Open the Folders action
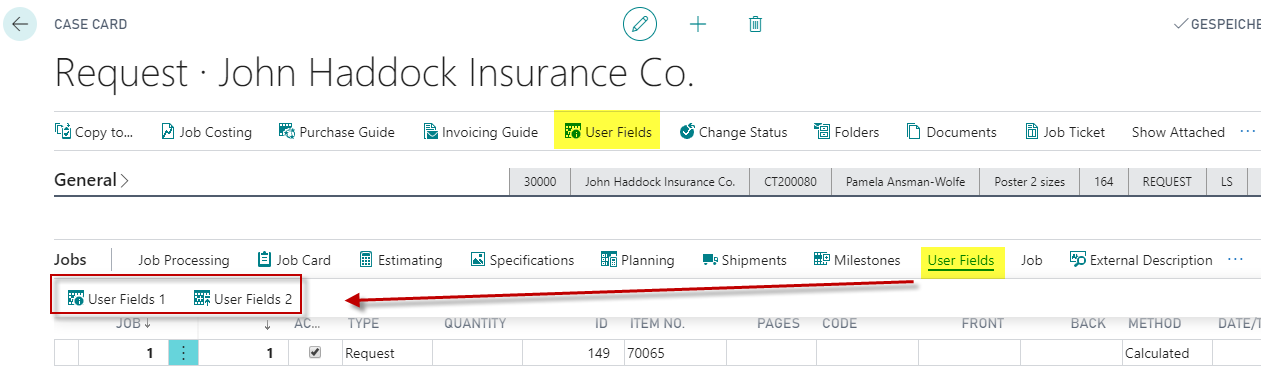The height and width of the screenshot is (366, 1261). coord(846,132)
